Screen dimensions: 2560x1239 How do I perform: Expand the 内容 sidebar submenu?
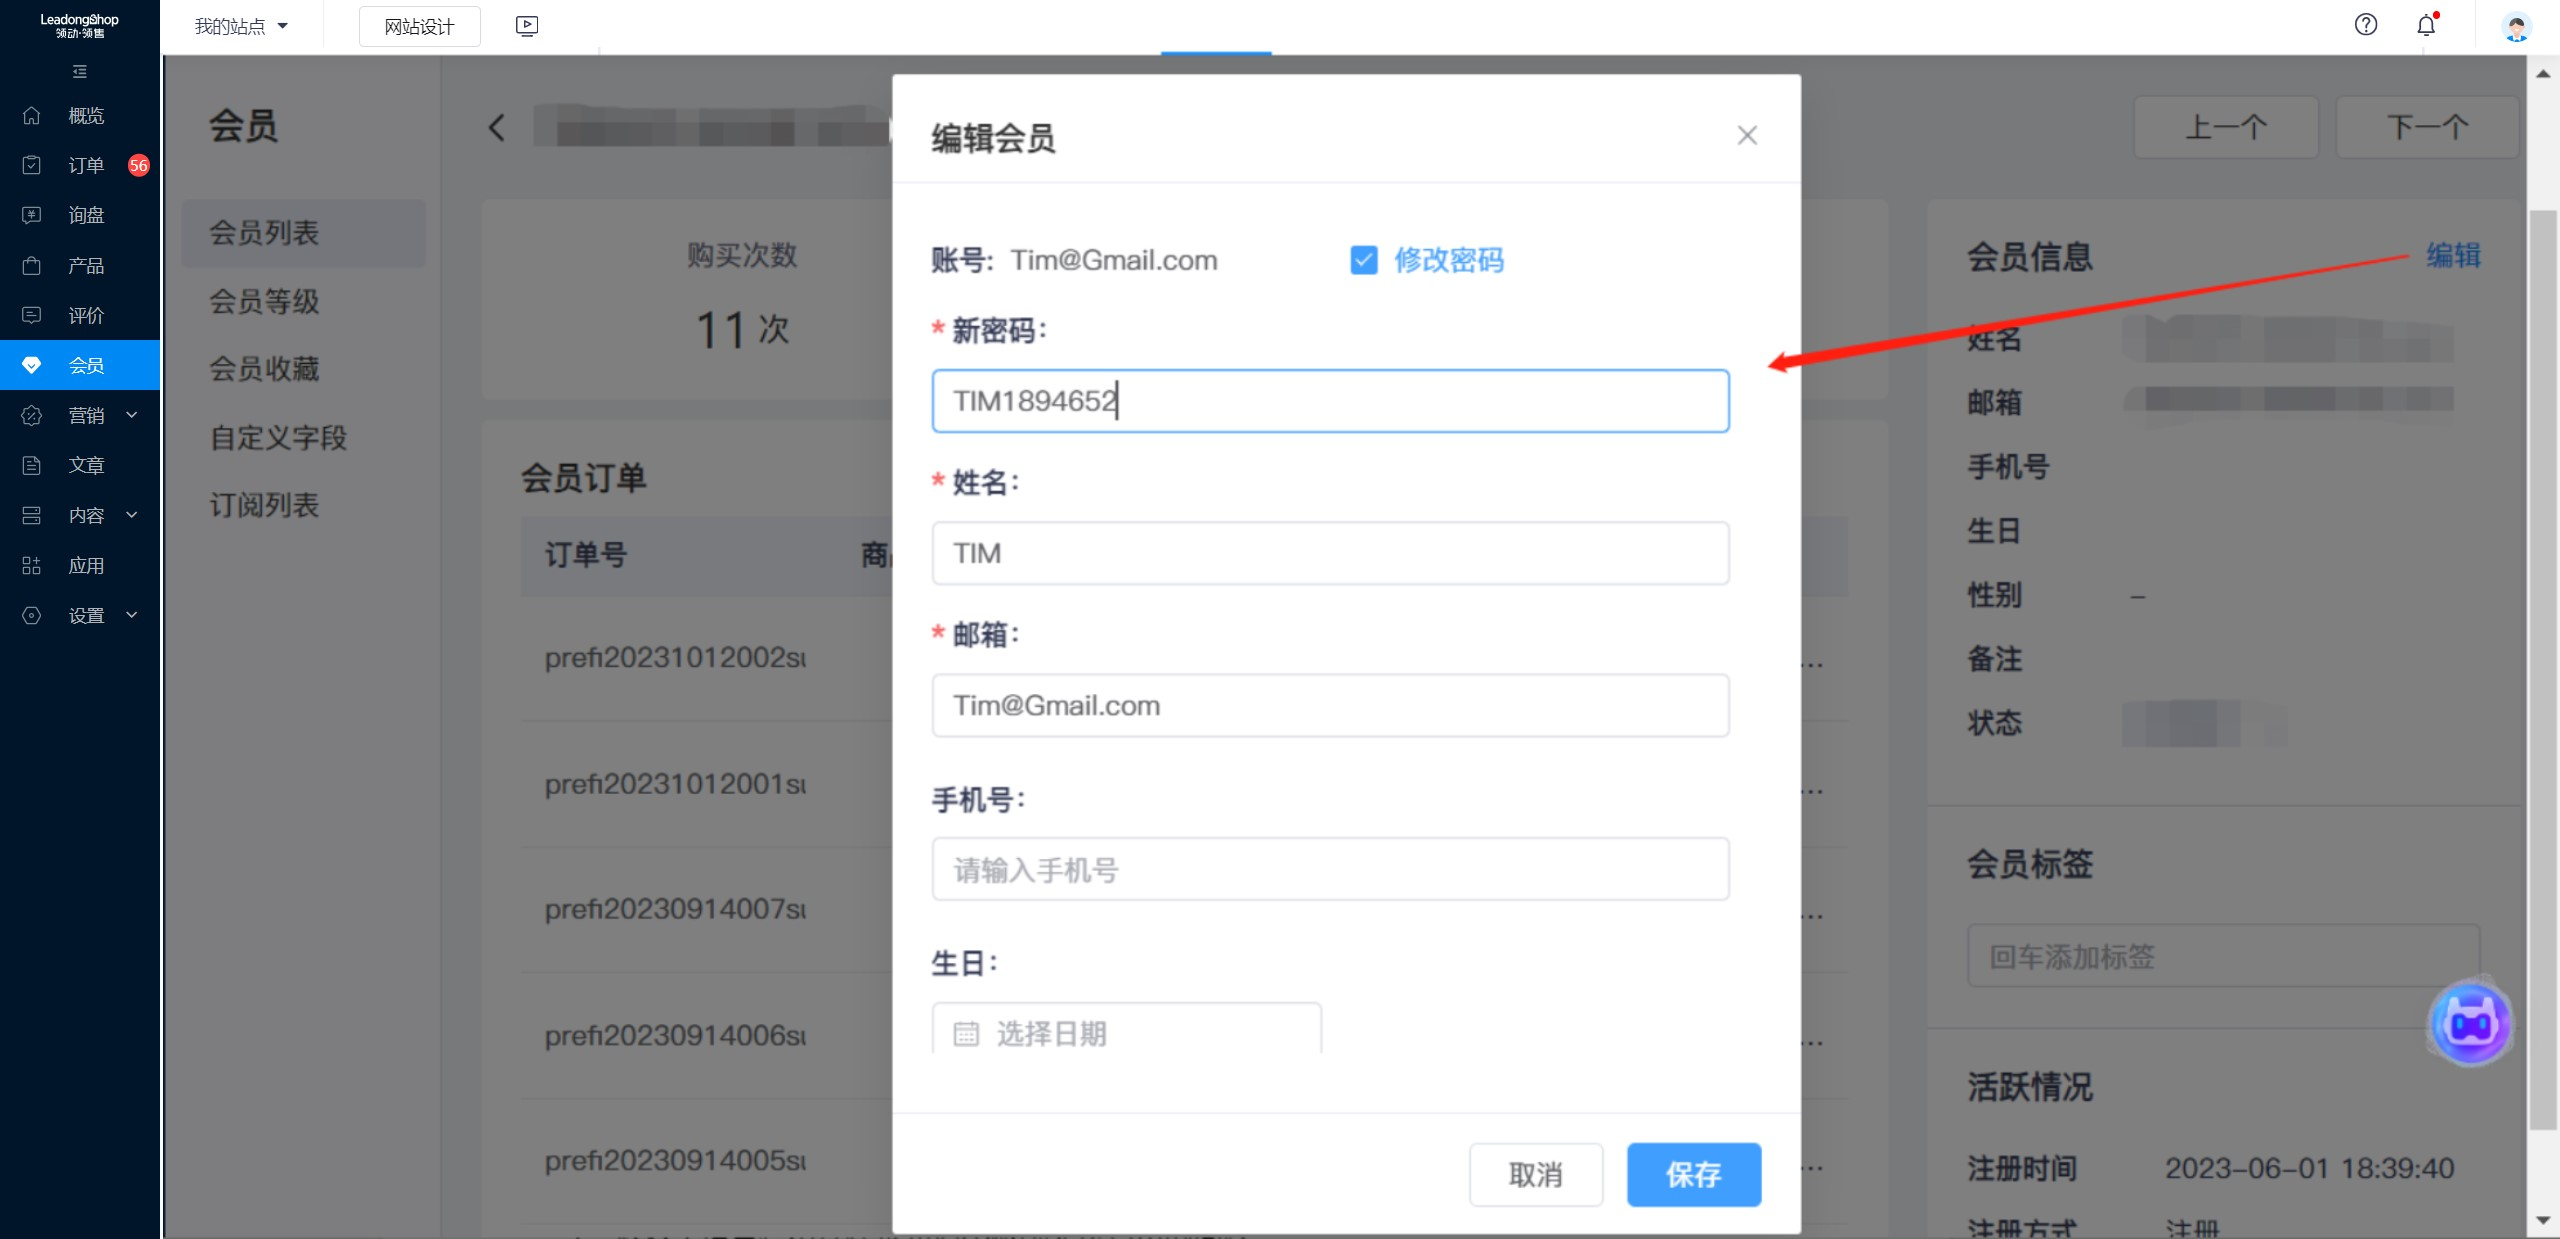click(x=131, y=515)
